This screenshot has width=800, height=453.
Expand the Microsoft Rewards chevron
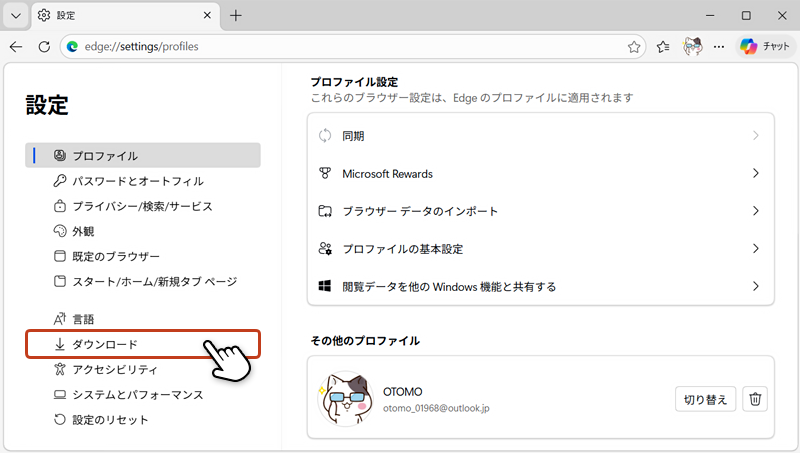pyautogui.click(x=756, y=173)
